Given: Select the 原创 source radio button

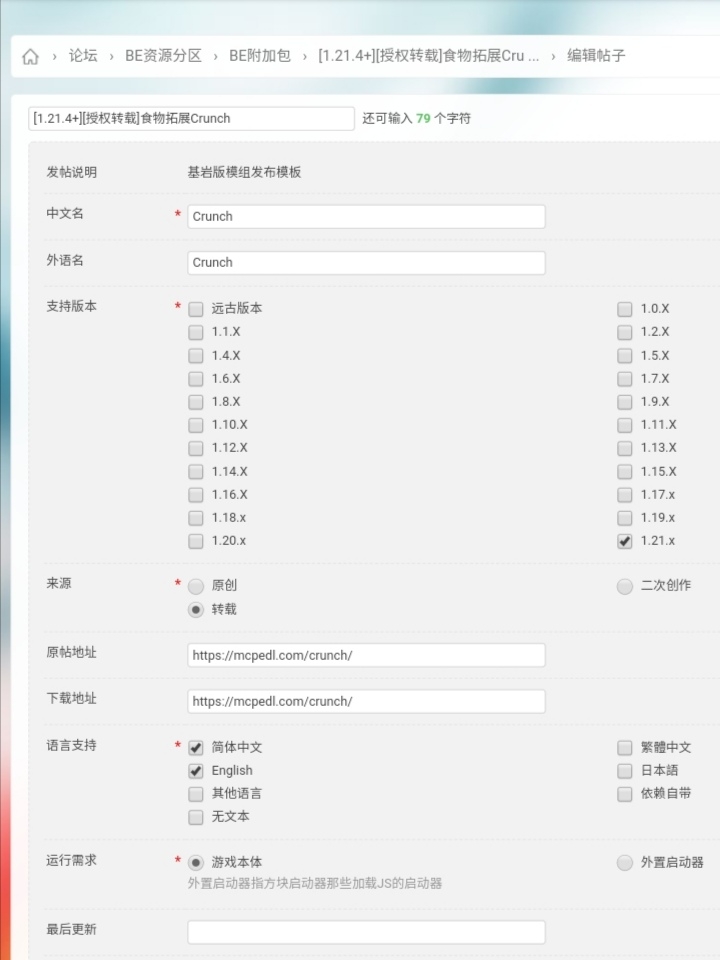Looking at the screenshot, I should coord(195,587).
